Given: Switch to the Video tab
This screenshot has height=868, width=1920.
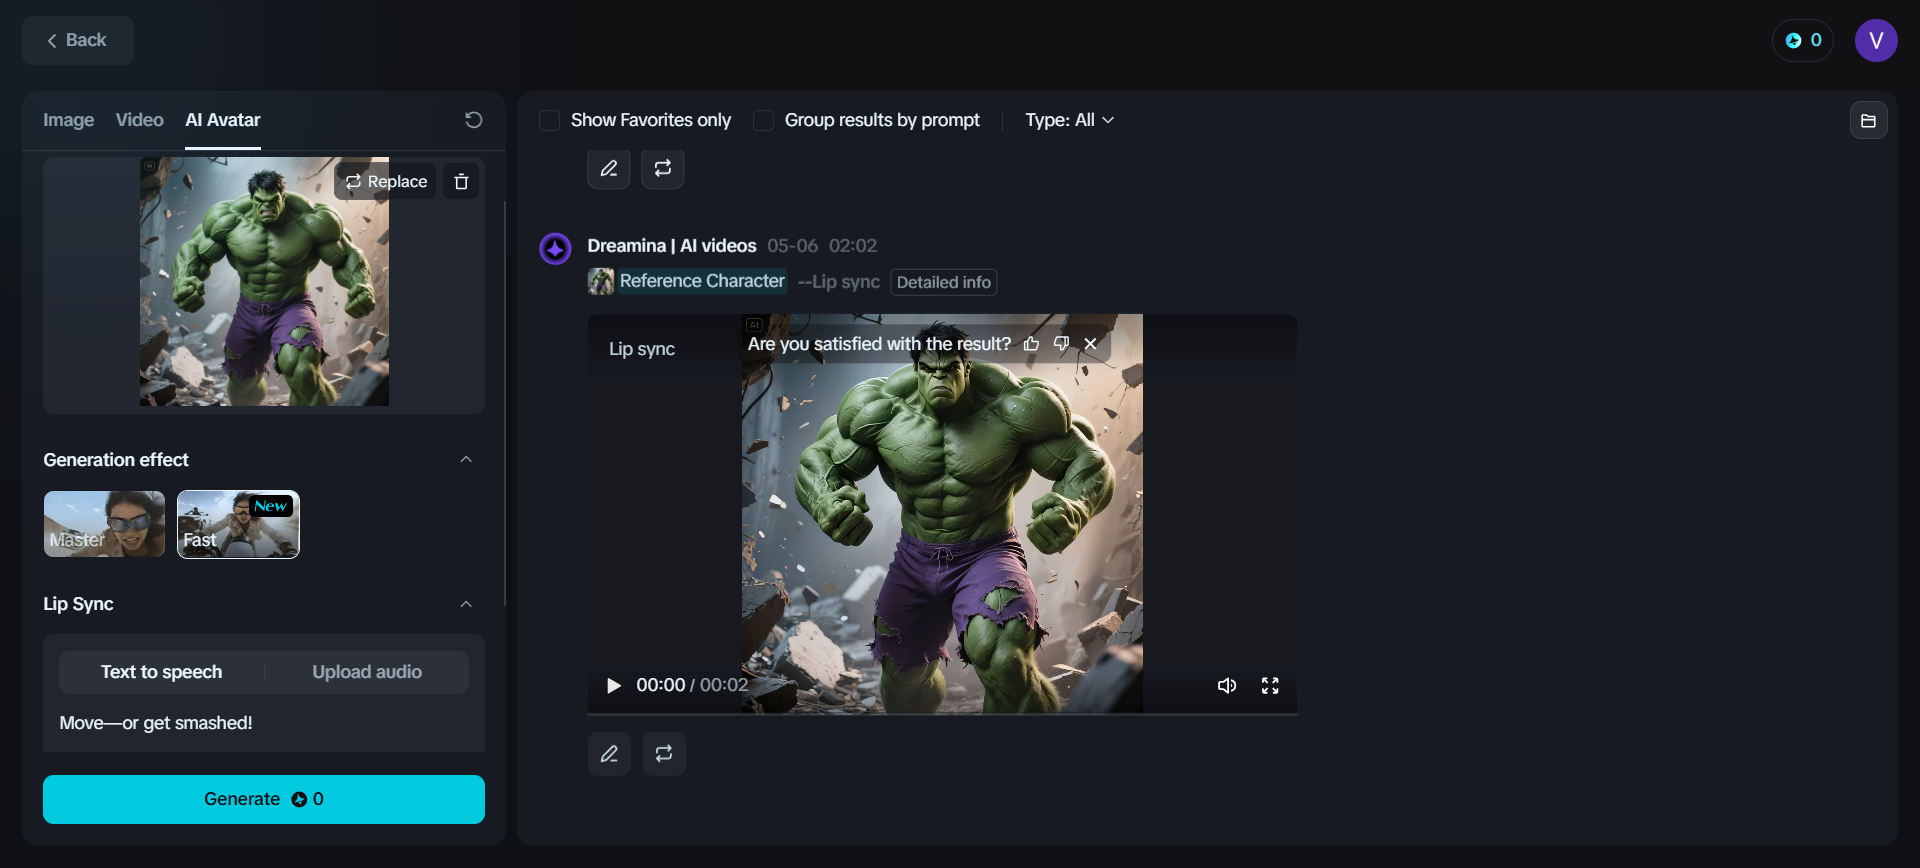Looking at the screenshot, I should pos(140,120).
